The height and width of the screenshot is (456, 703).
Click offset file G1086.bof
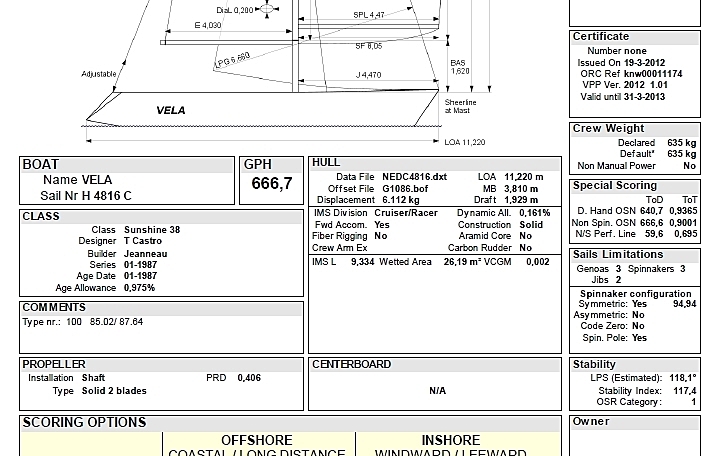click(405, 189)
